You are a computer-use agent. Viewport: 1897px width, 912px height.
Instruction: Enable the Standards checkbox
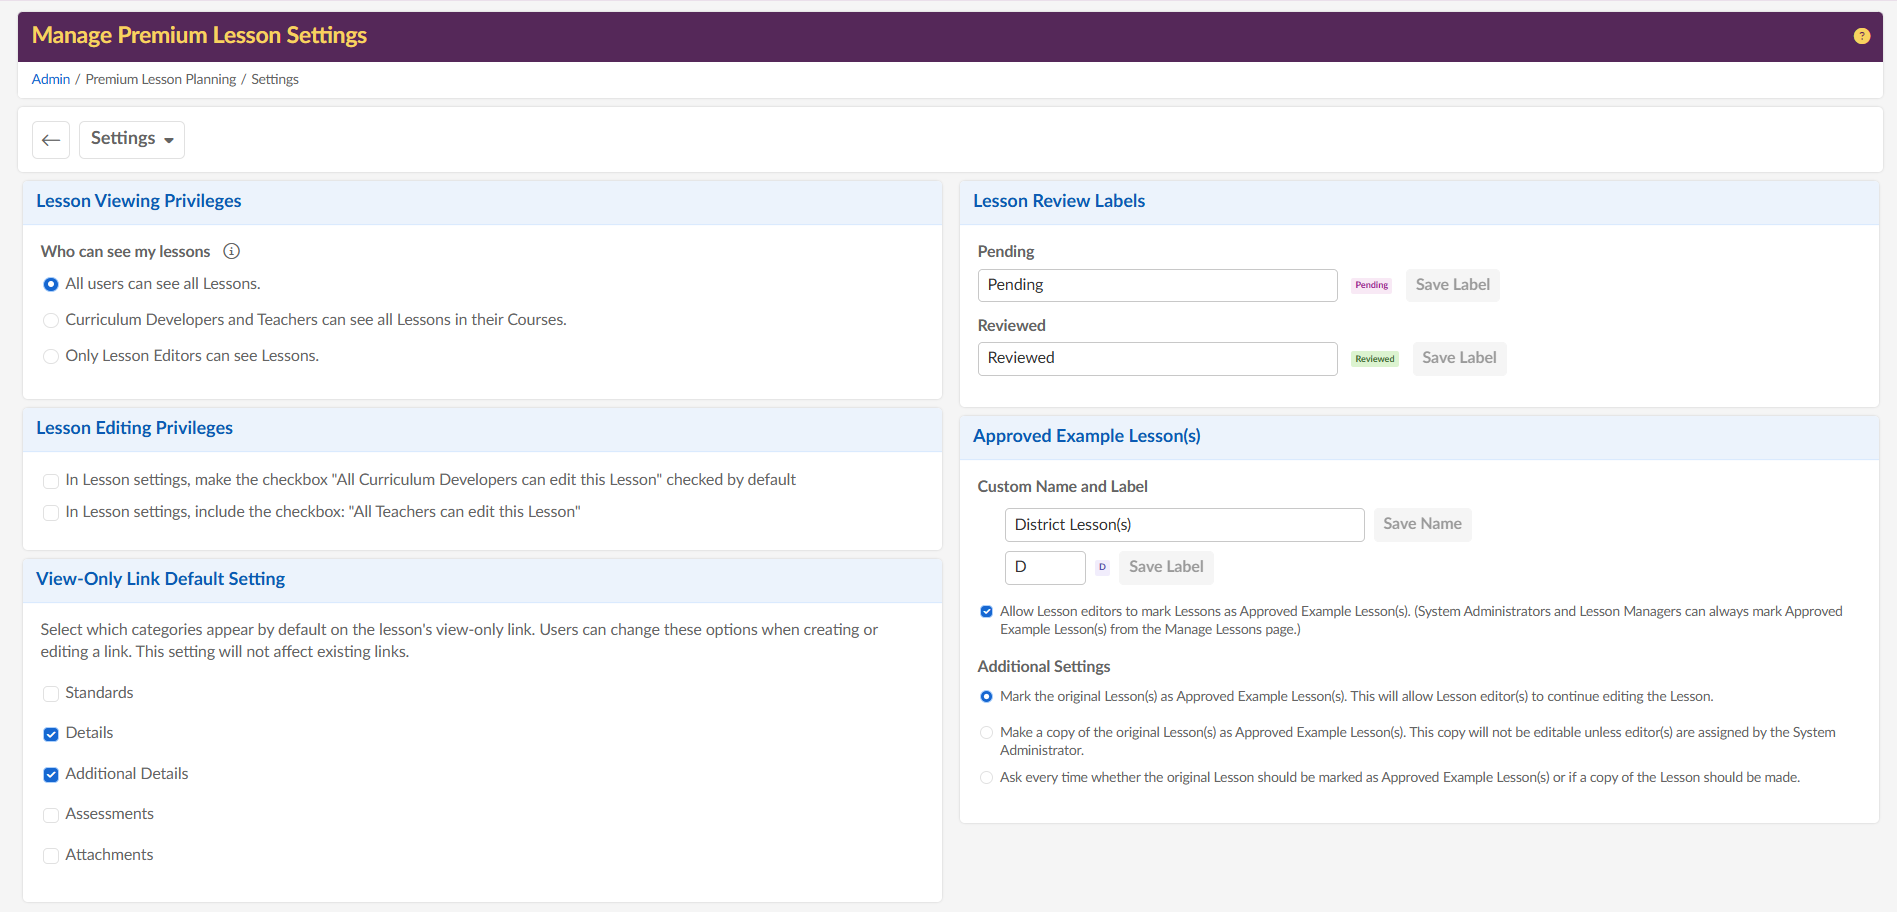coord(51,694)
